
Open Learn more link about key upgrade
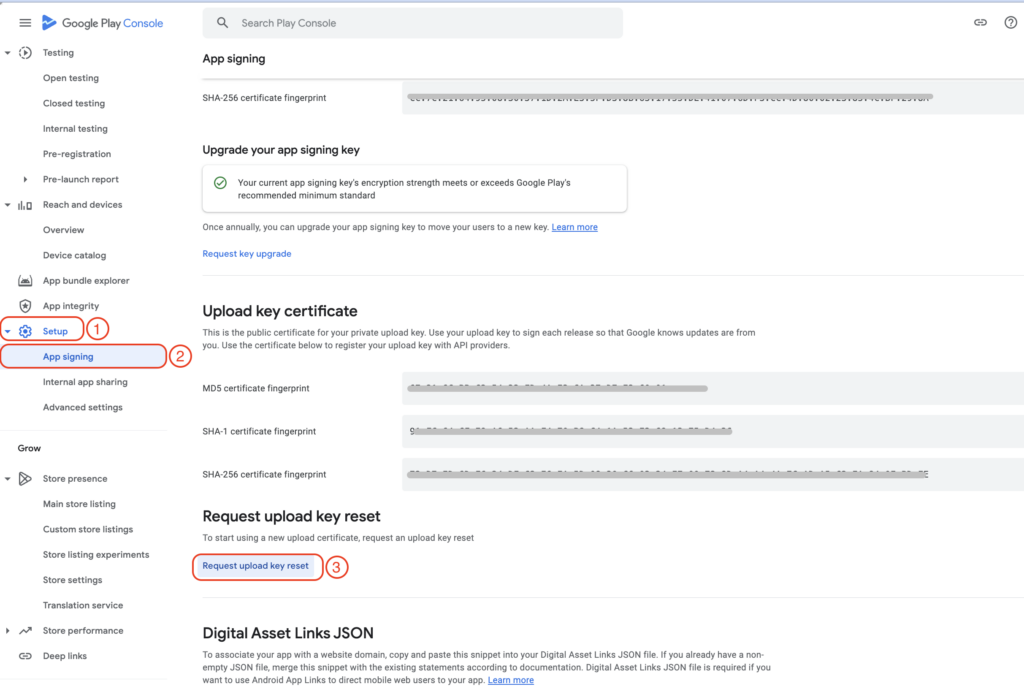point(574,227)
